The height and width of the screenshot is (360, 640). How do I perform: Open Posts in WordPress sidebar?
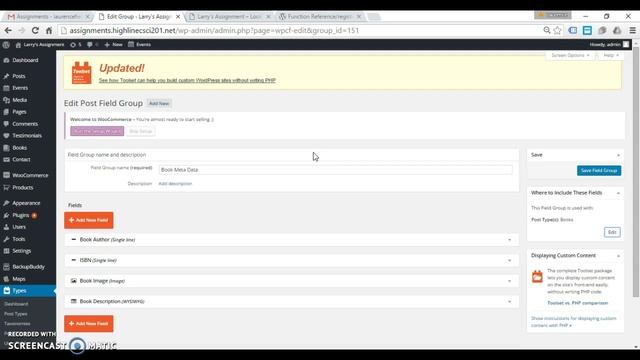point(19,76)
